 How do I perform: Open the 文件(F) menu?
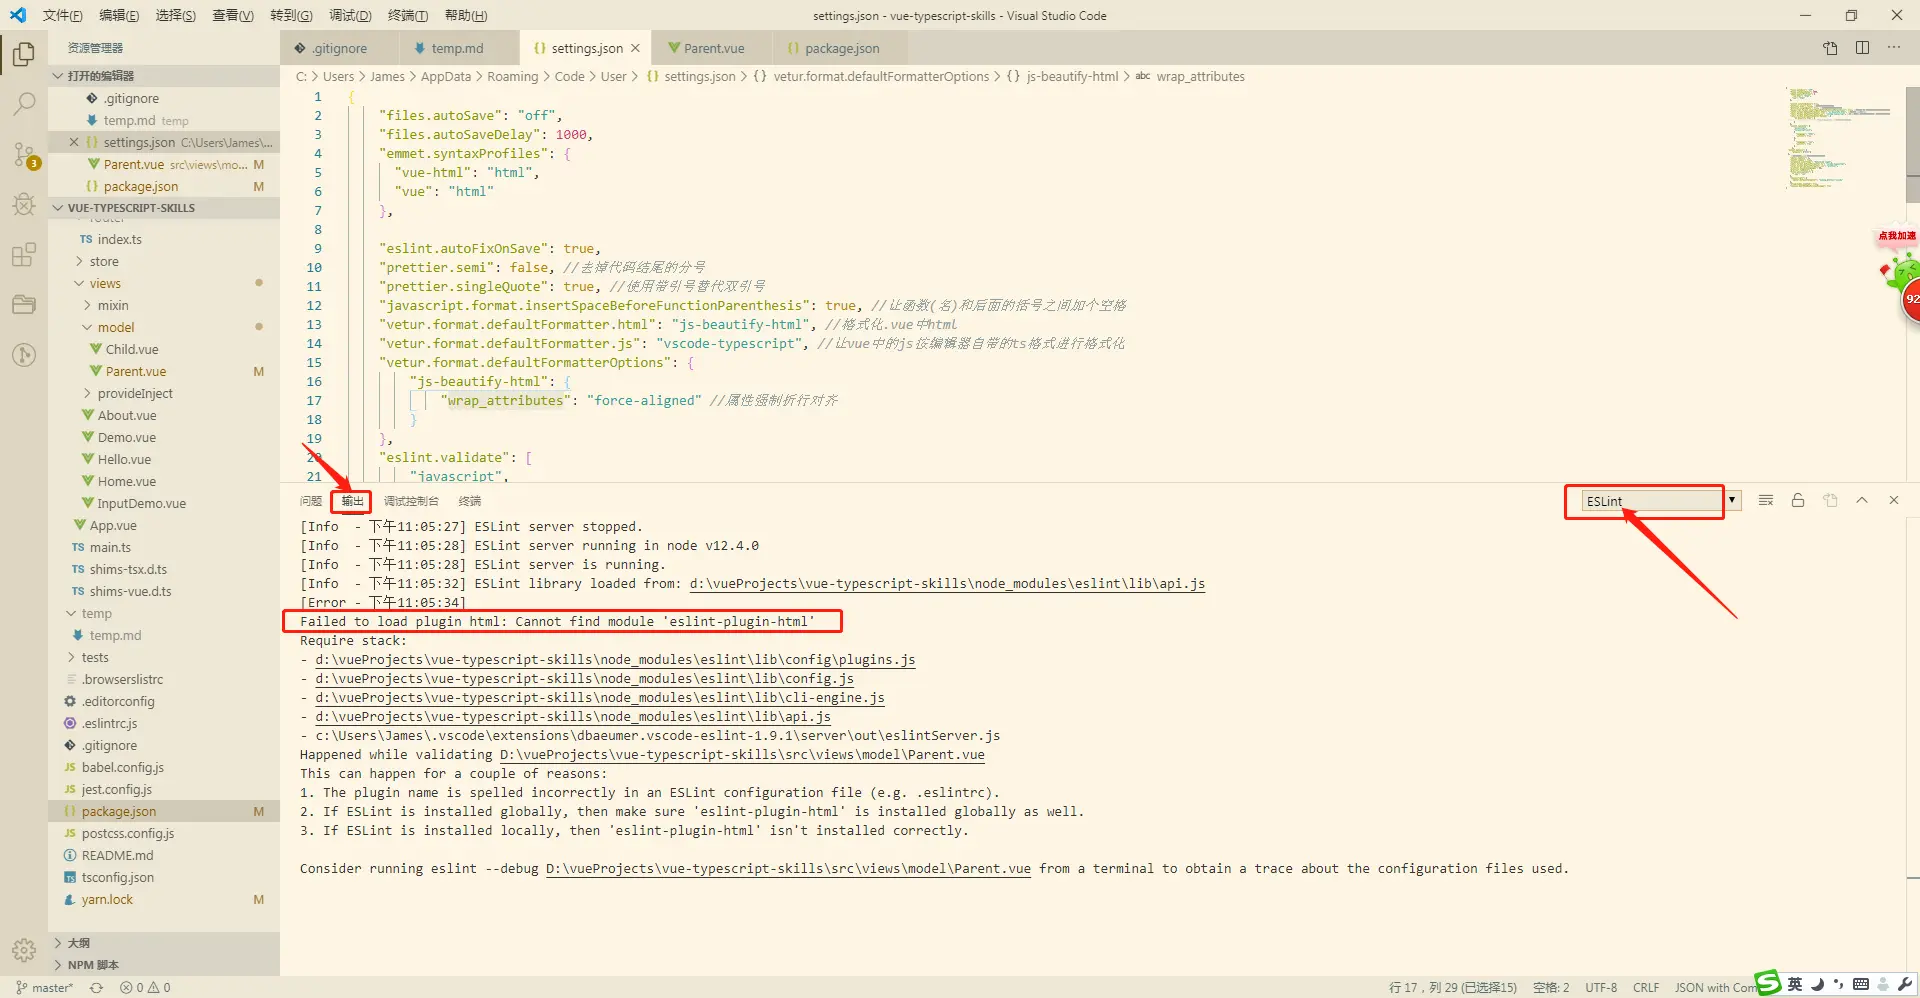[63, 15]
